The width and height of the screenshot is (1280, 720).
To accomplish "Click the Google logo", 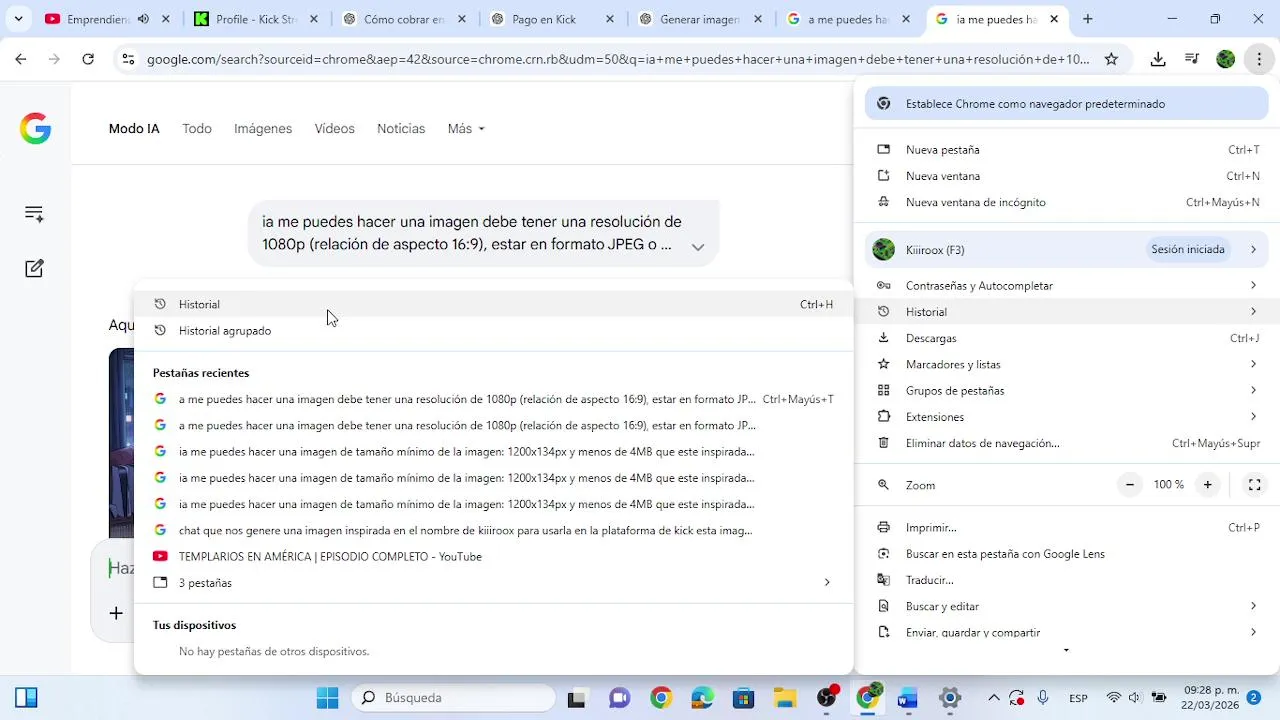I will (x=36, y=129).
